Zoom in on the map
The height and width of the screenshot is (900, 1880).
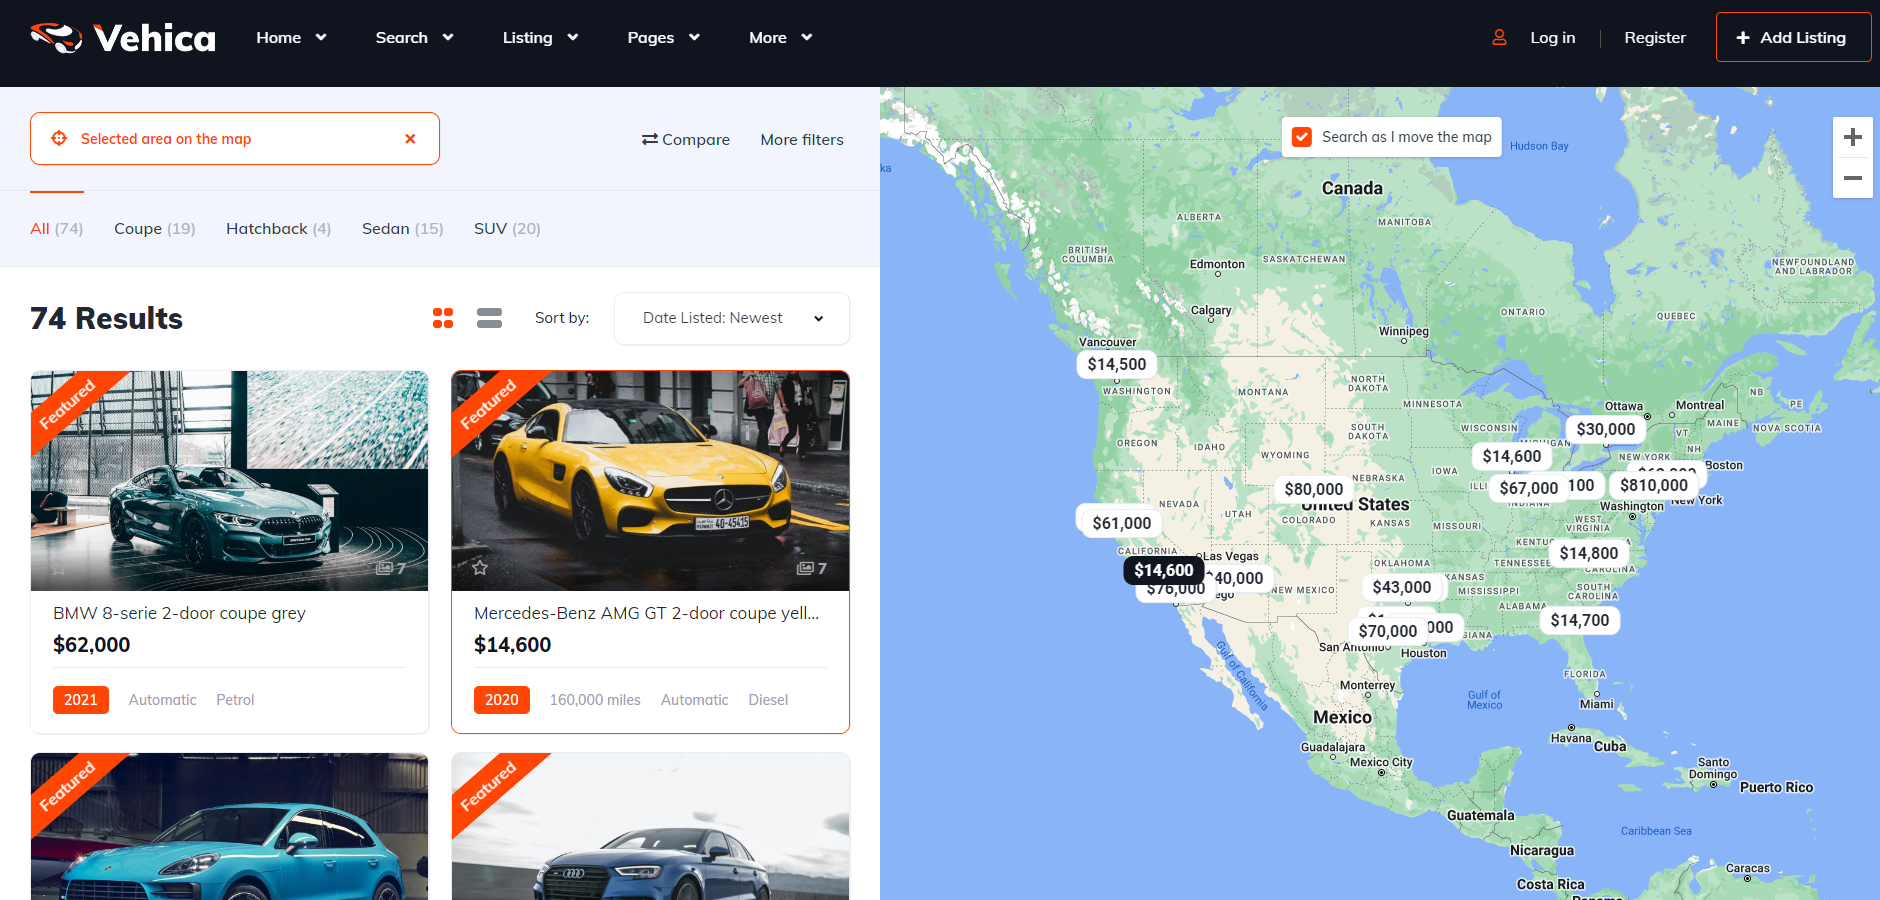(x=1852, y=138)
